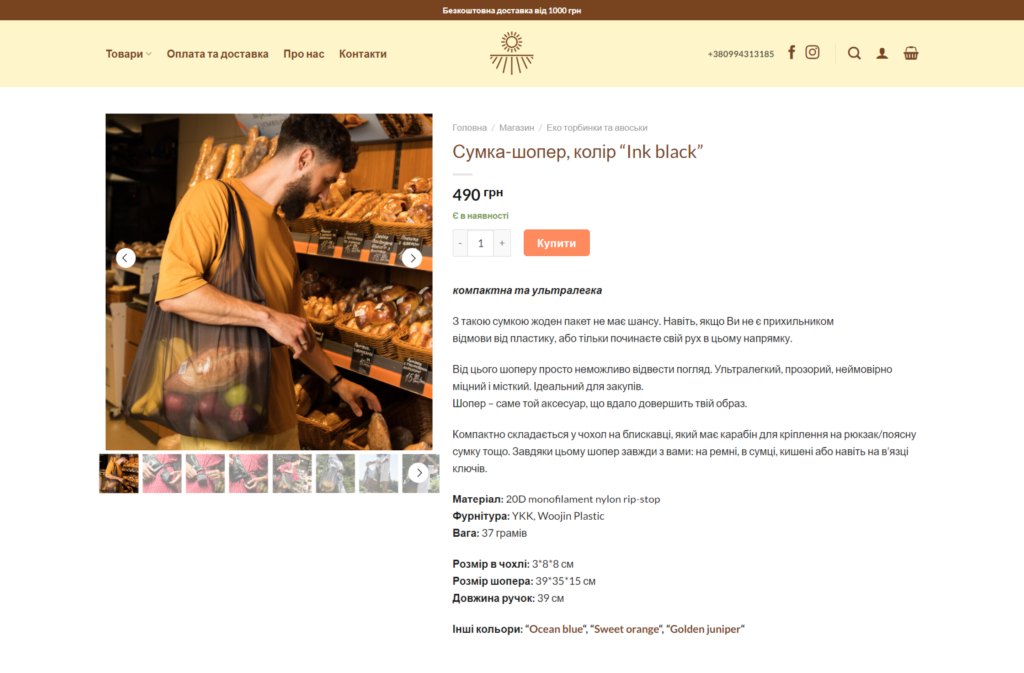This screenshot has width=1024, height=673.
Task: Go to Еко торбинки та авоськи breadcrumb
Action: 597,128
